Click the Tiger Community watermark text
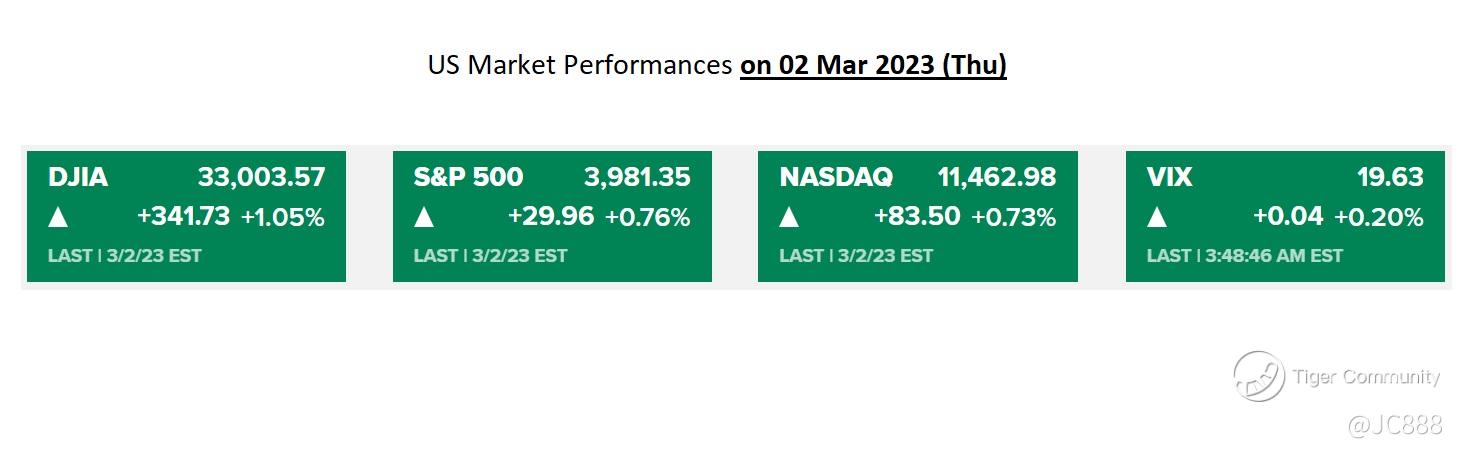Screen dimensions: 1471x458 tap(1366, 377)
